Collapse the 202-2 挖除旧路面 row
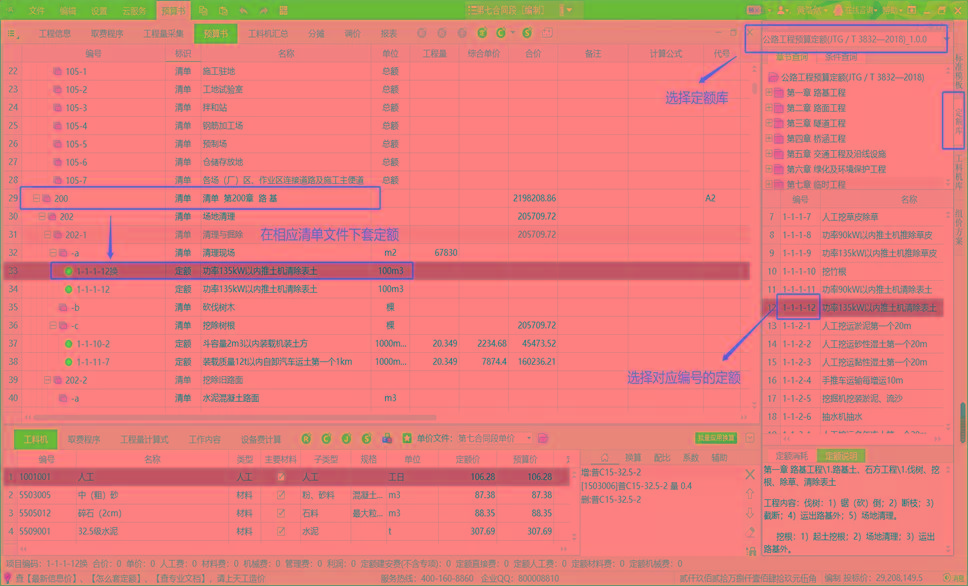The width and height of the screenshot is (968, 586). [x=48, y=380]
